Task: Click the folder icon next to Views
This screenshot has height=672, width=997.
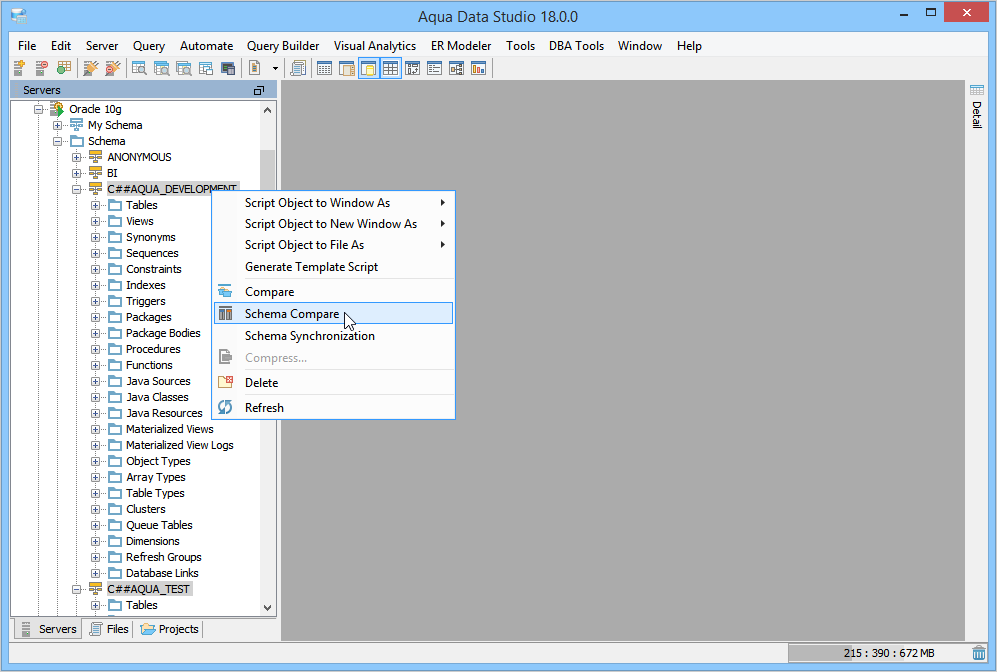Action: click(115, 221)
